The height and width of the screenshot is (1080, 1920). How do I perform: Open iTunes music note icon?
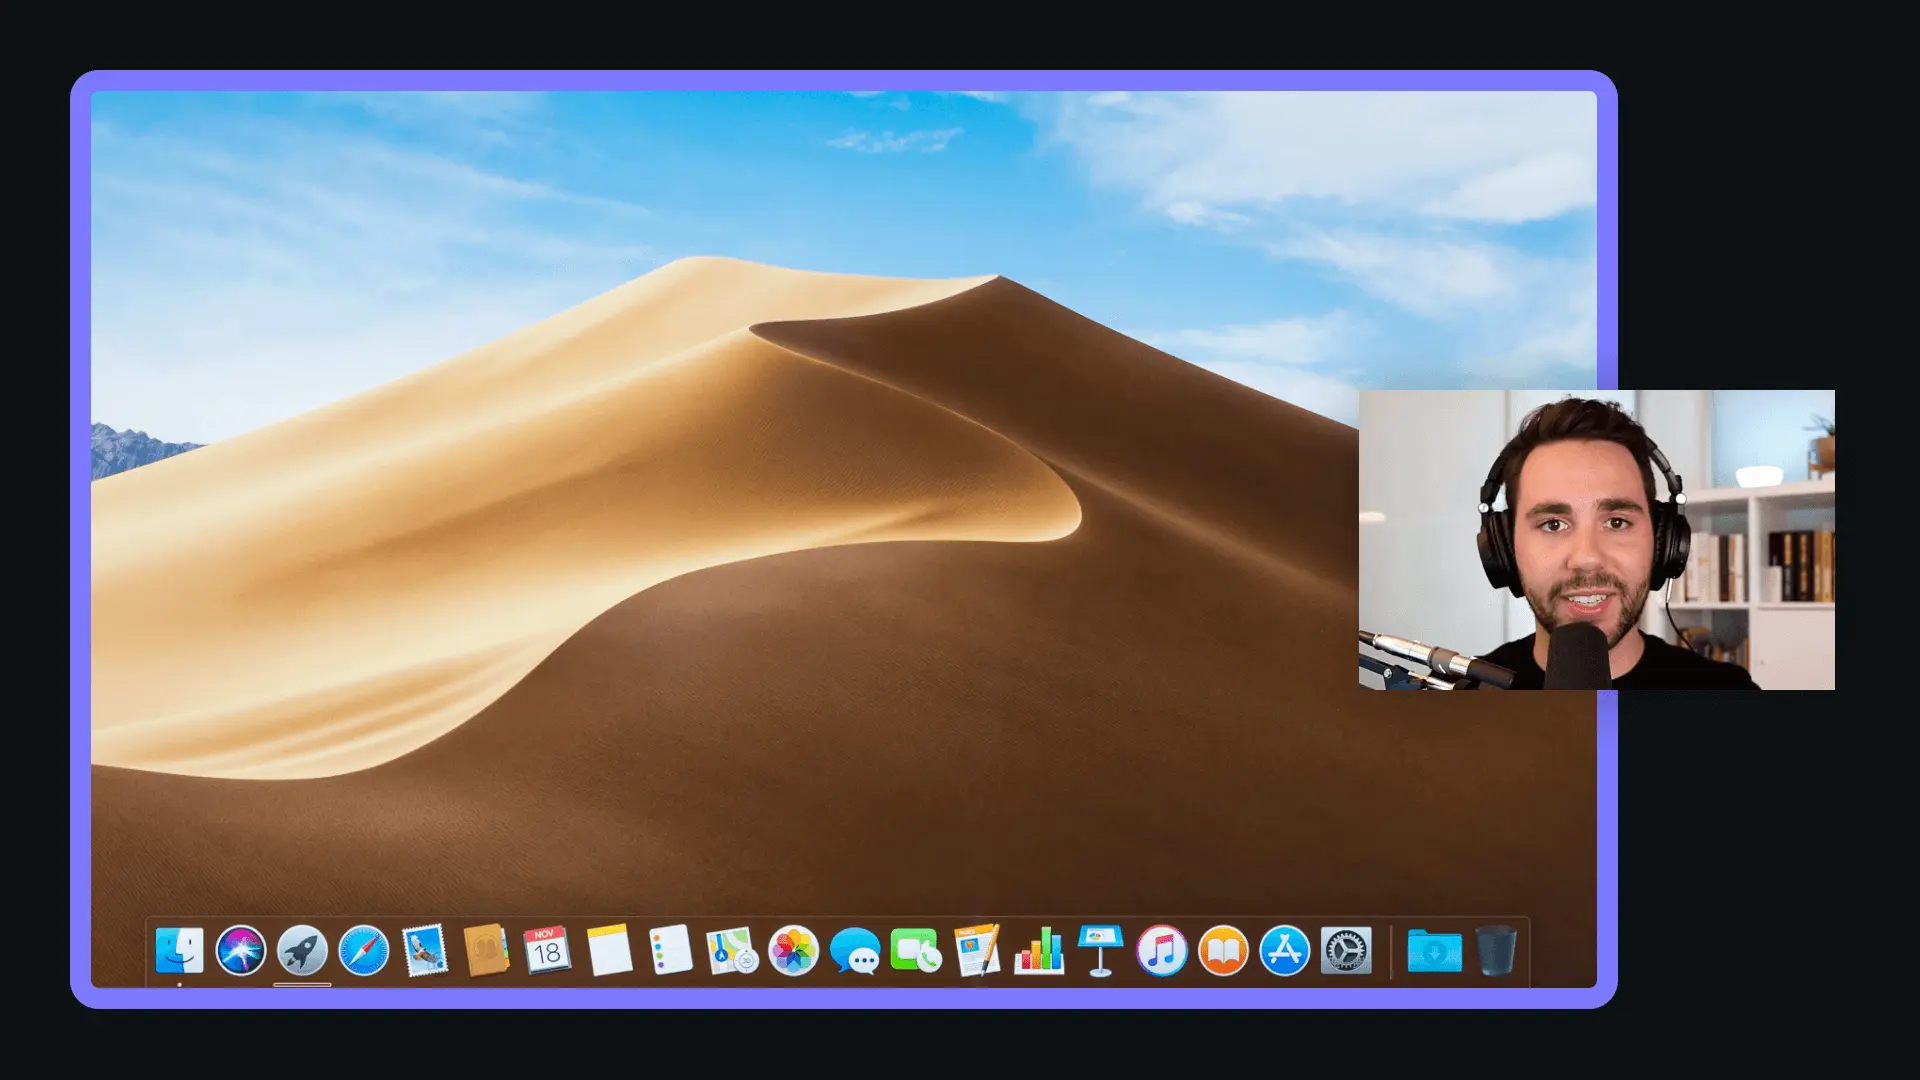(x=1162, y=950)
